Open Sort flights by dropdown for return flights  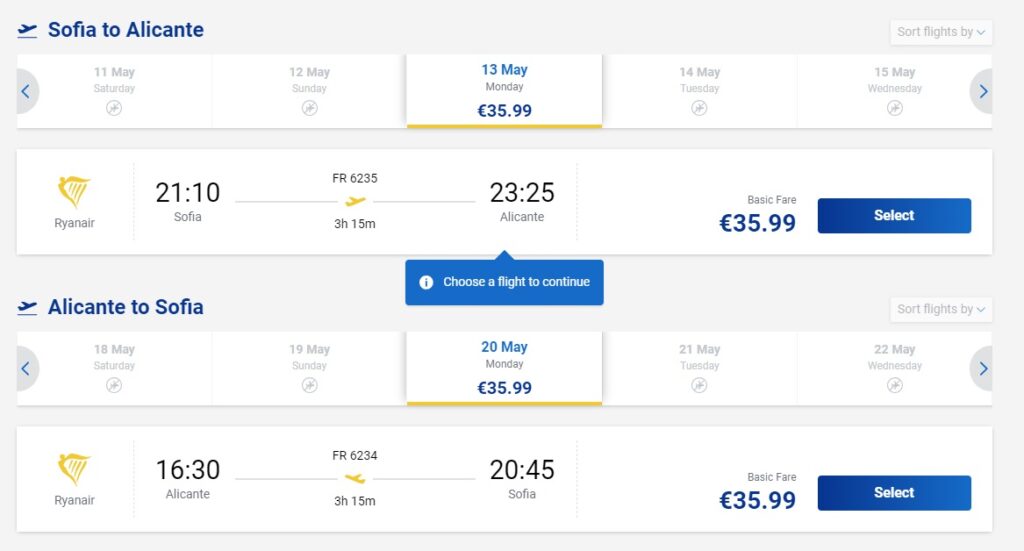[941, 309]
